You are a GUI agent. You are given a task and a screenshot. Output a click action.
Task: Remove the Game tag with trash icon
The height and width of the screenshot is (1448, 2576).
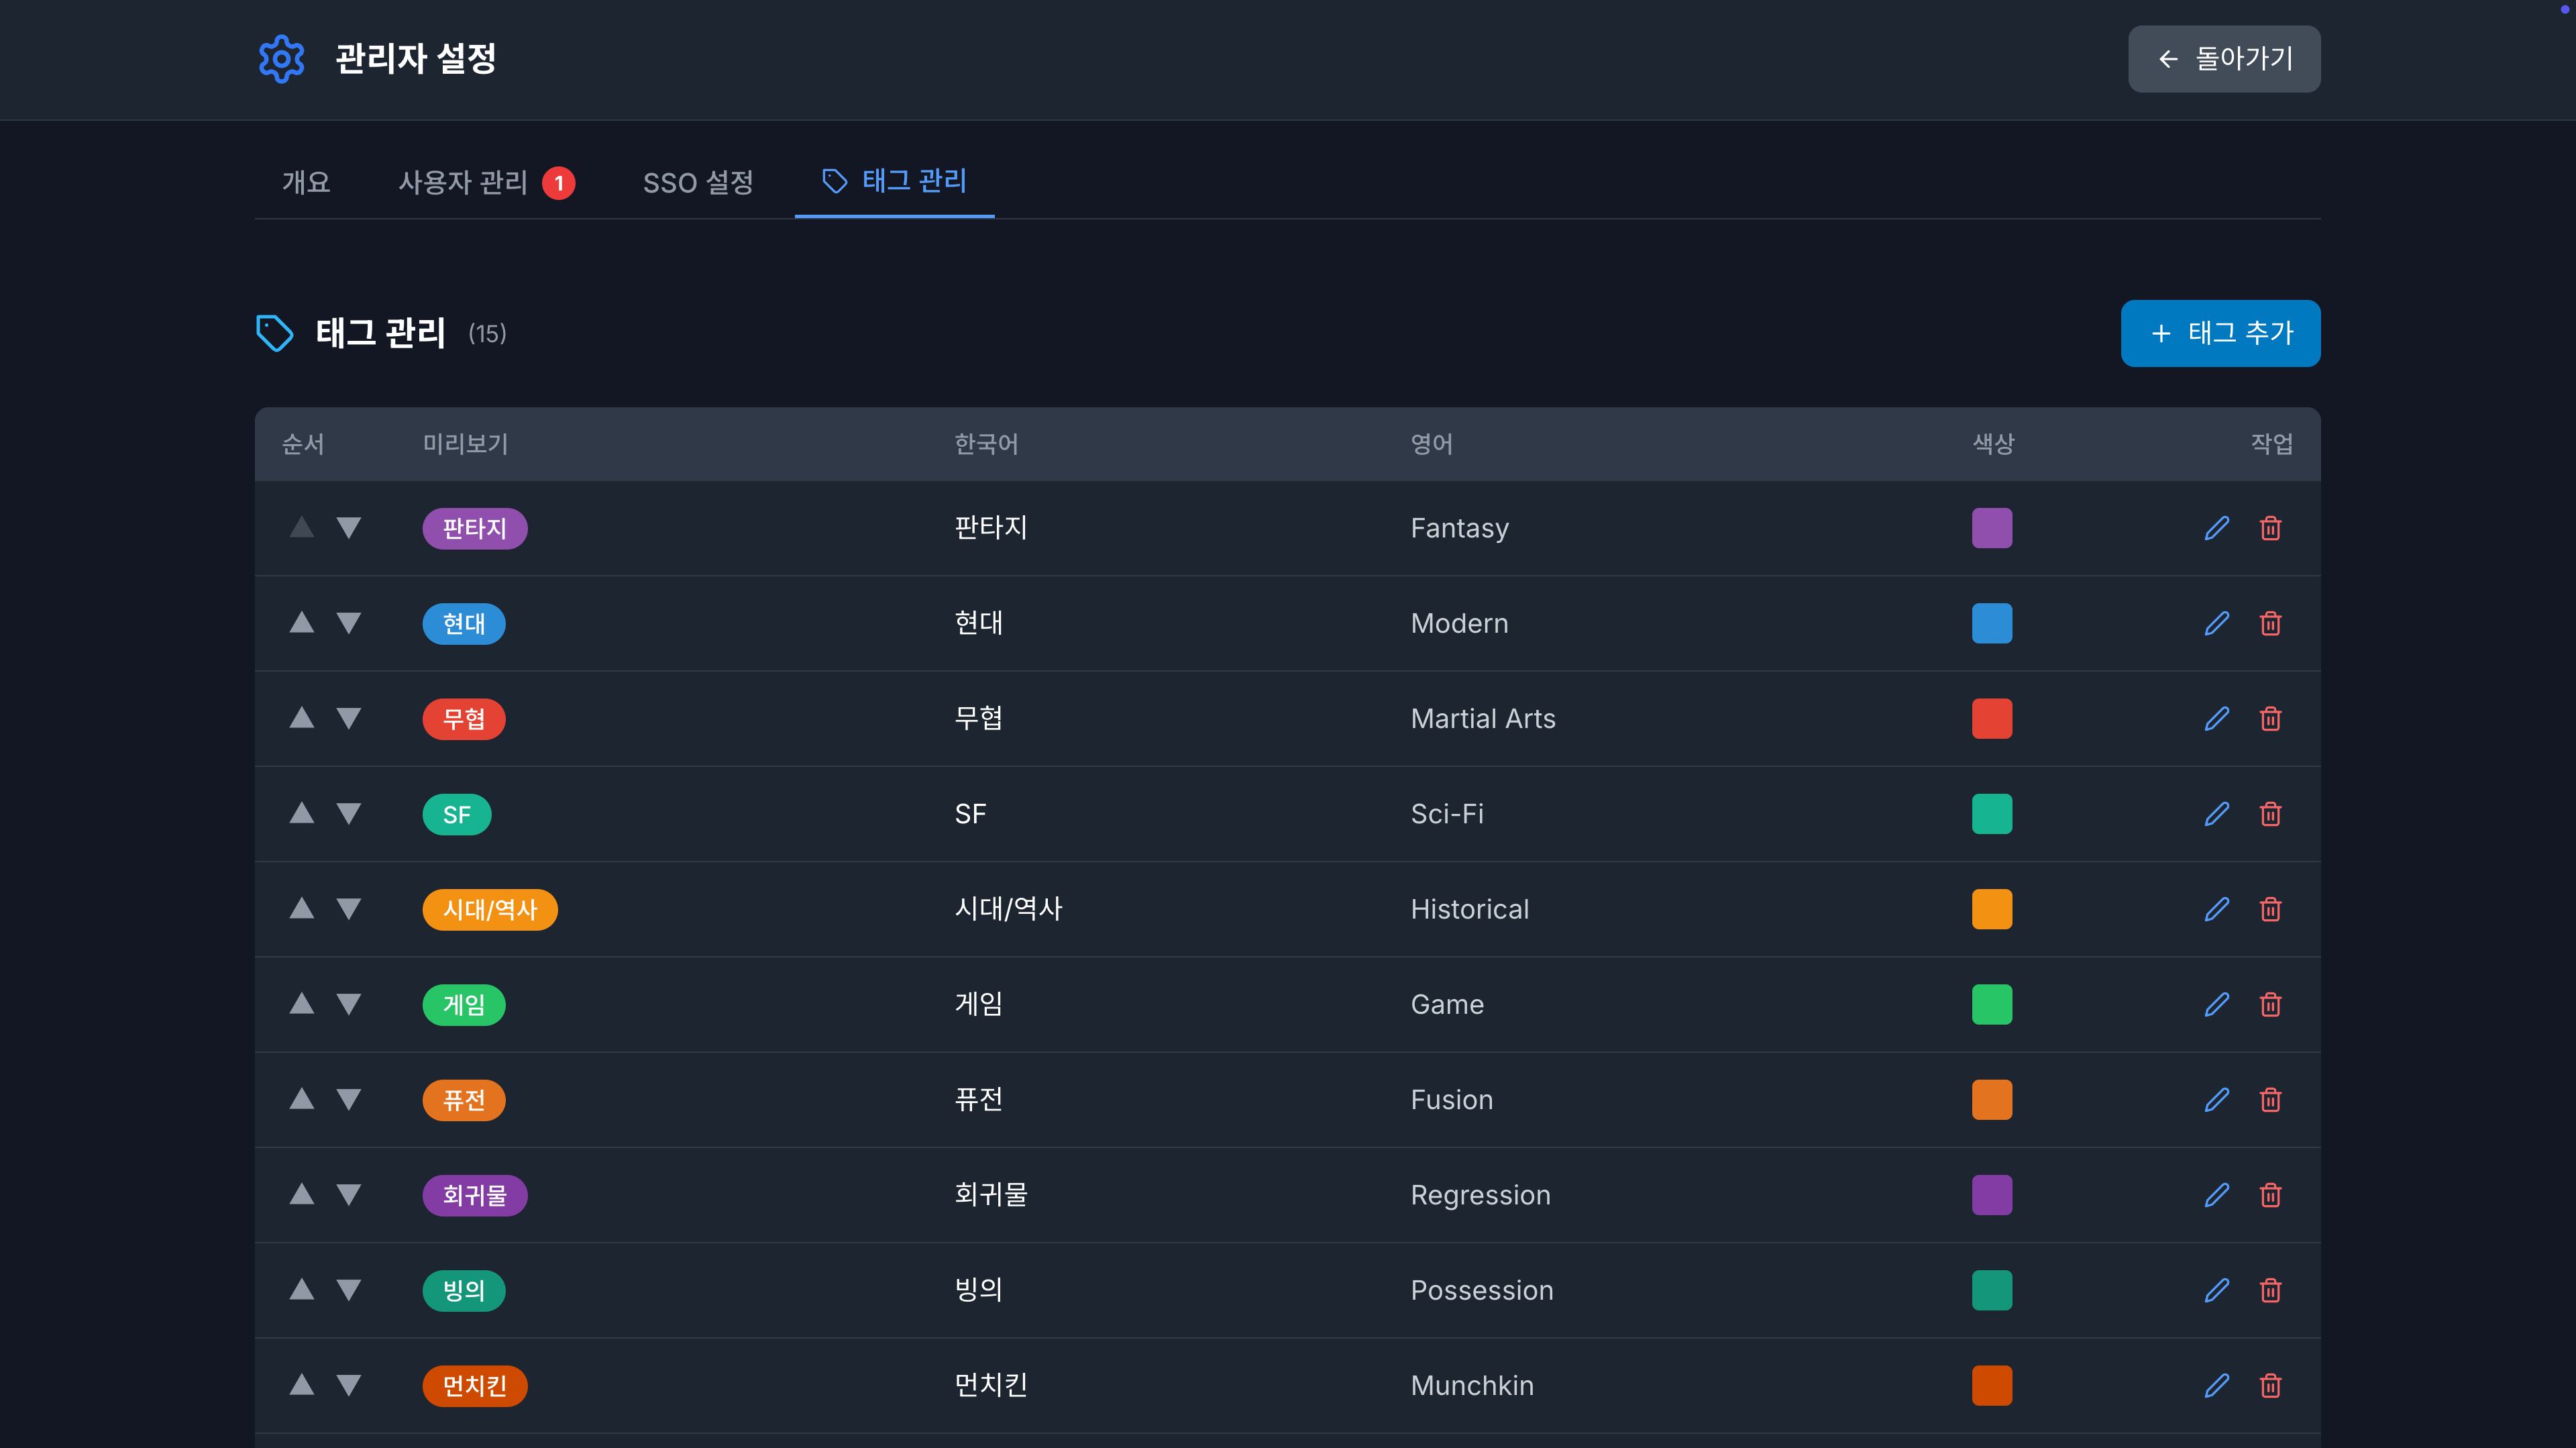point(2270,1004)
